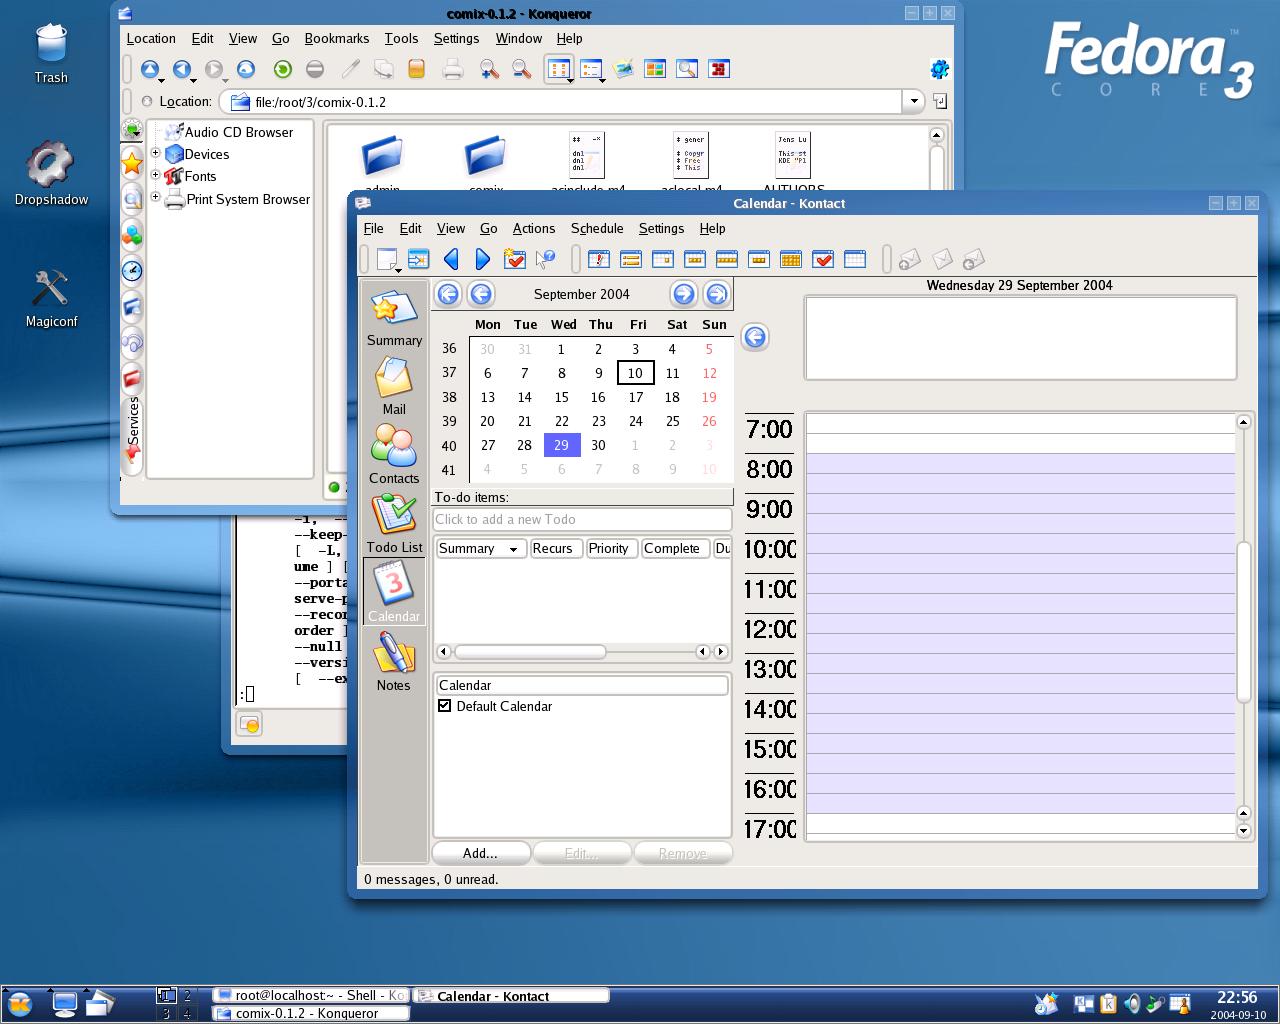Click Konqueror reload button in toolbar
The image size is (1280, 1024).
point(283,69)
